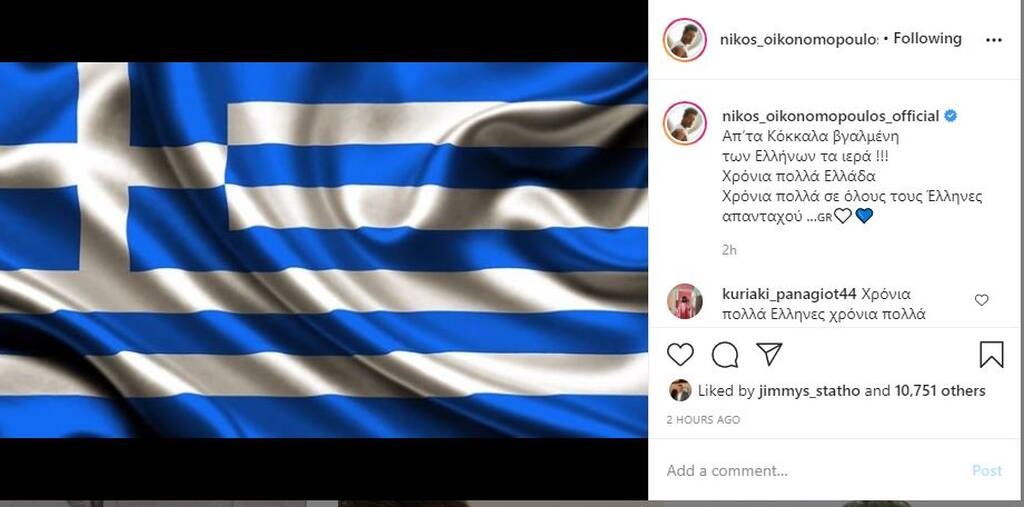Like kuriaki_panagiot44's comment with small heart
Image resolution: width=1024 pixels, height=507 pixels.
[x=981, y=300]
